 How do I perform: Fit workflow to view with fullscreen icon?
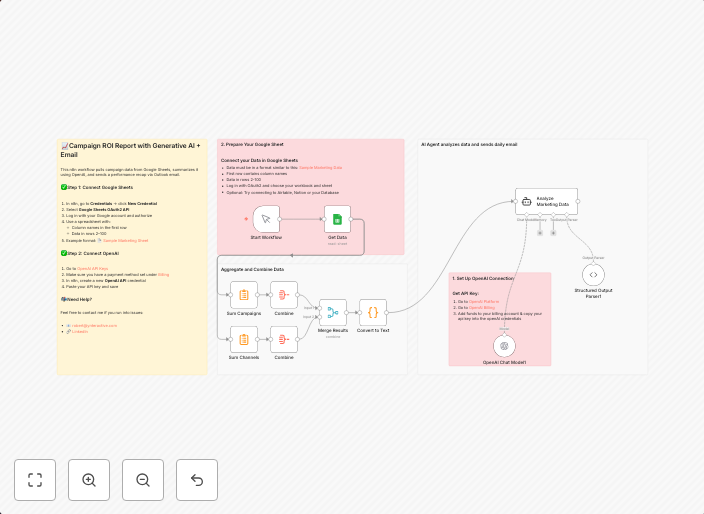(35, 480)
